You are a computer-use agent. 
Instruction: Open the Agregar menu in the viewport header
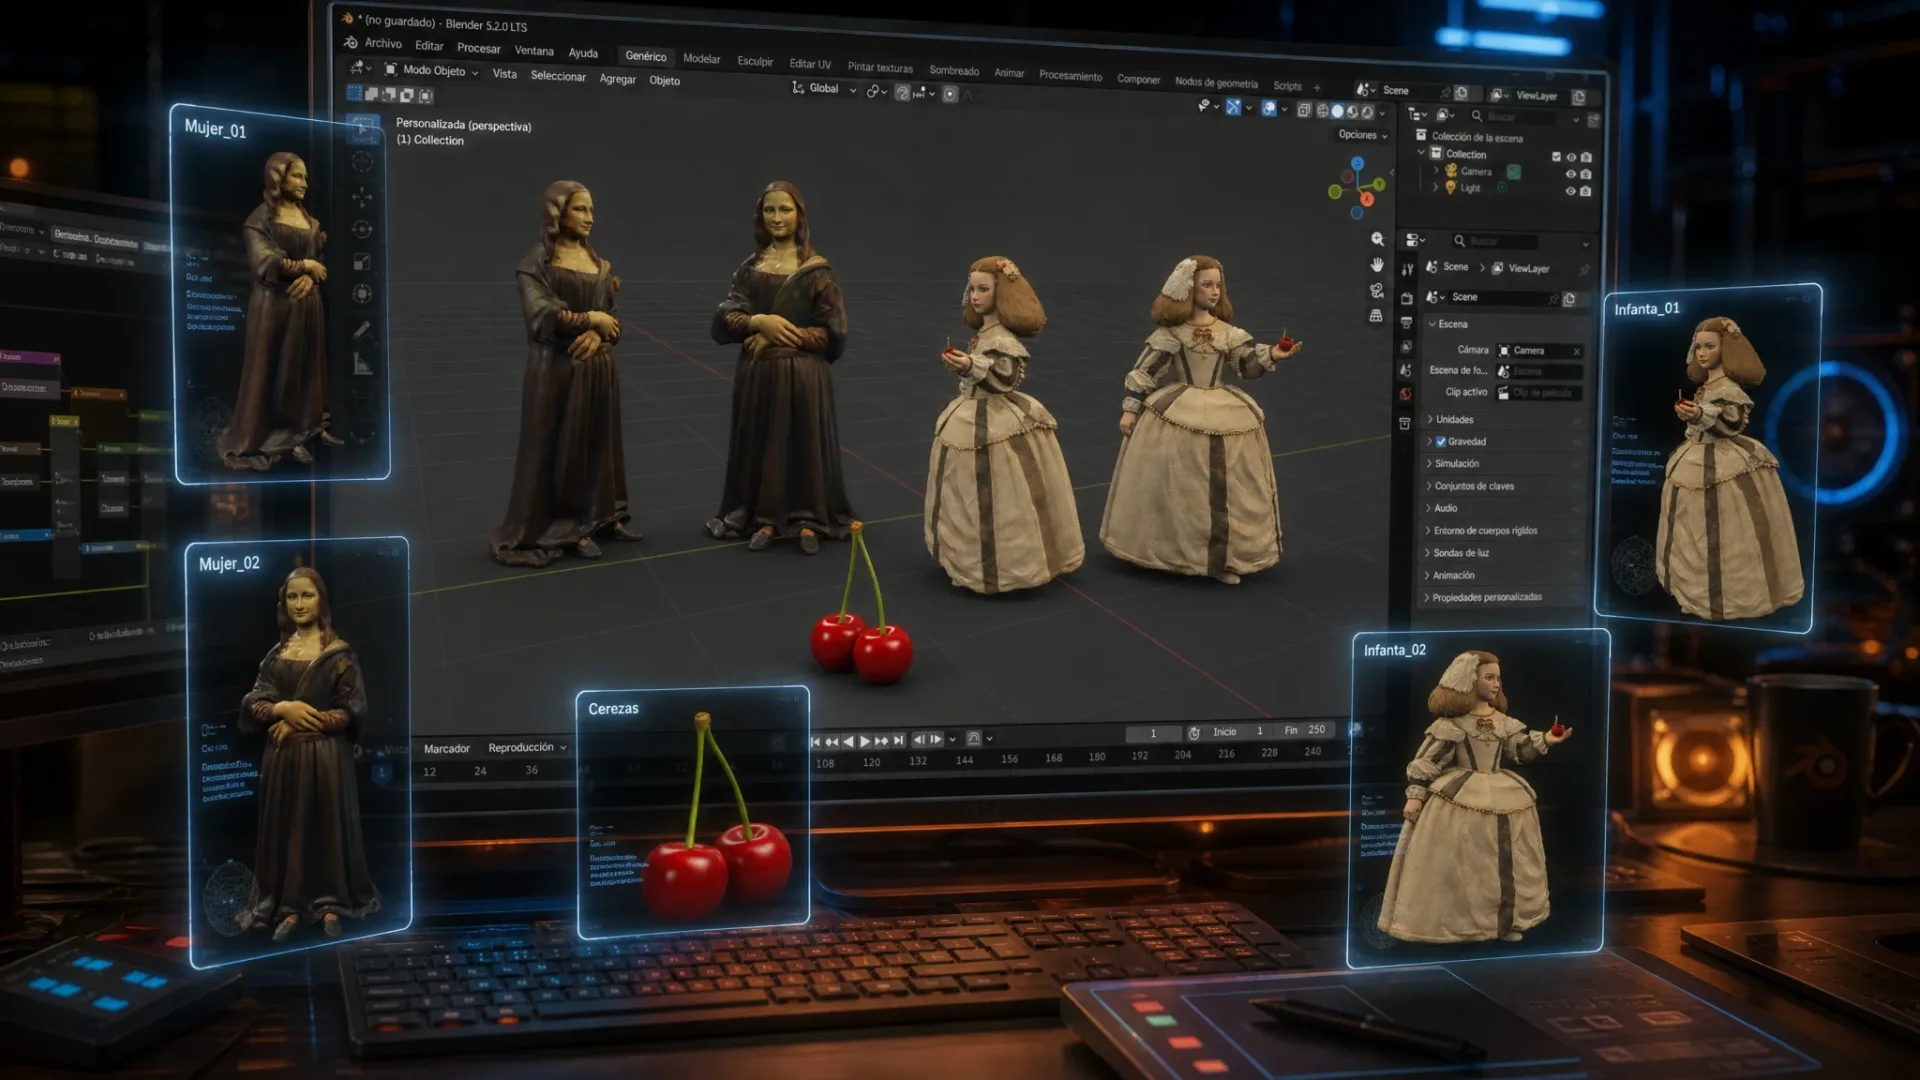[617, 78]
